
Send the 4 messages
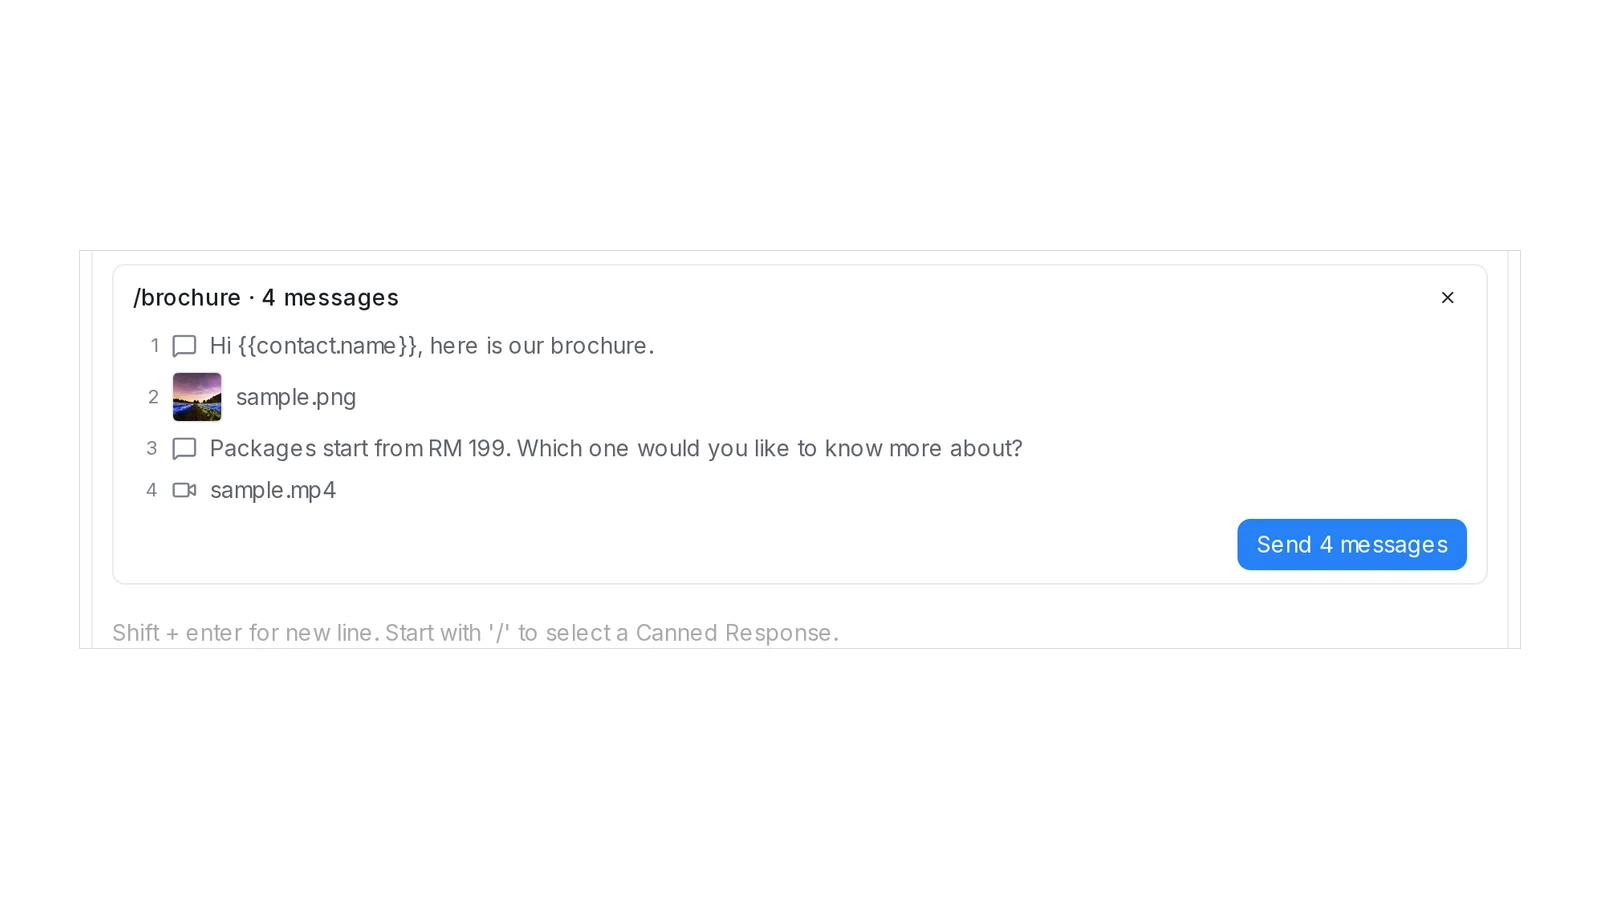tap(1352, 544)
